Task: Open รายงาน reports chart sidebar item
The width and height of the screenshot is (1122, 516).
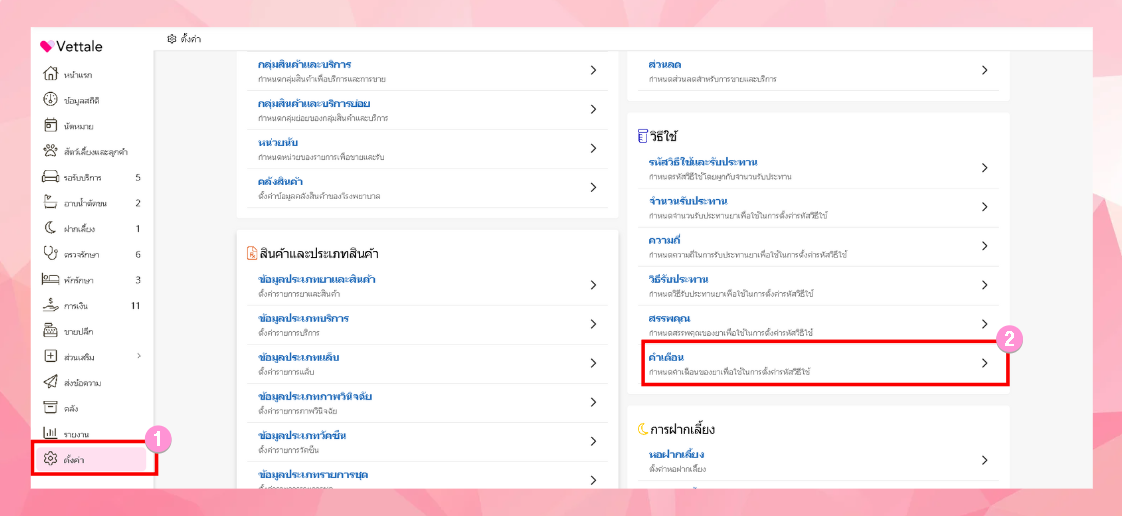Action: (x=65, y=434)
